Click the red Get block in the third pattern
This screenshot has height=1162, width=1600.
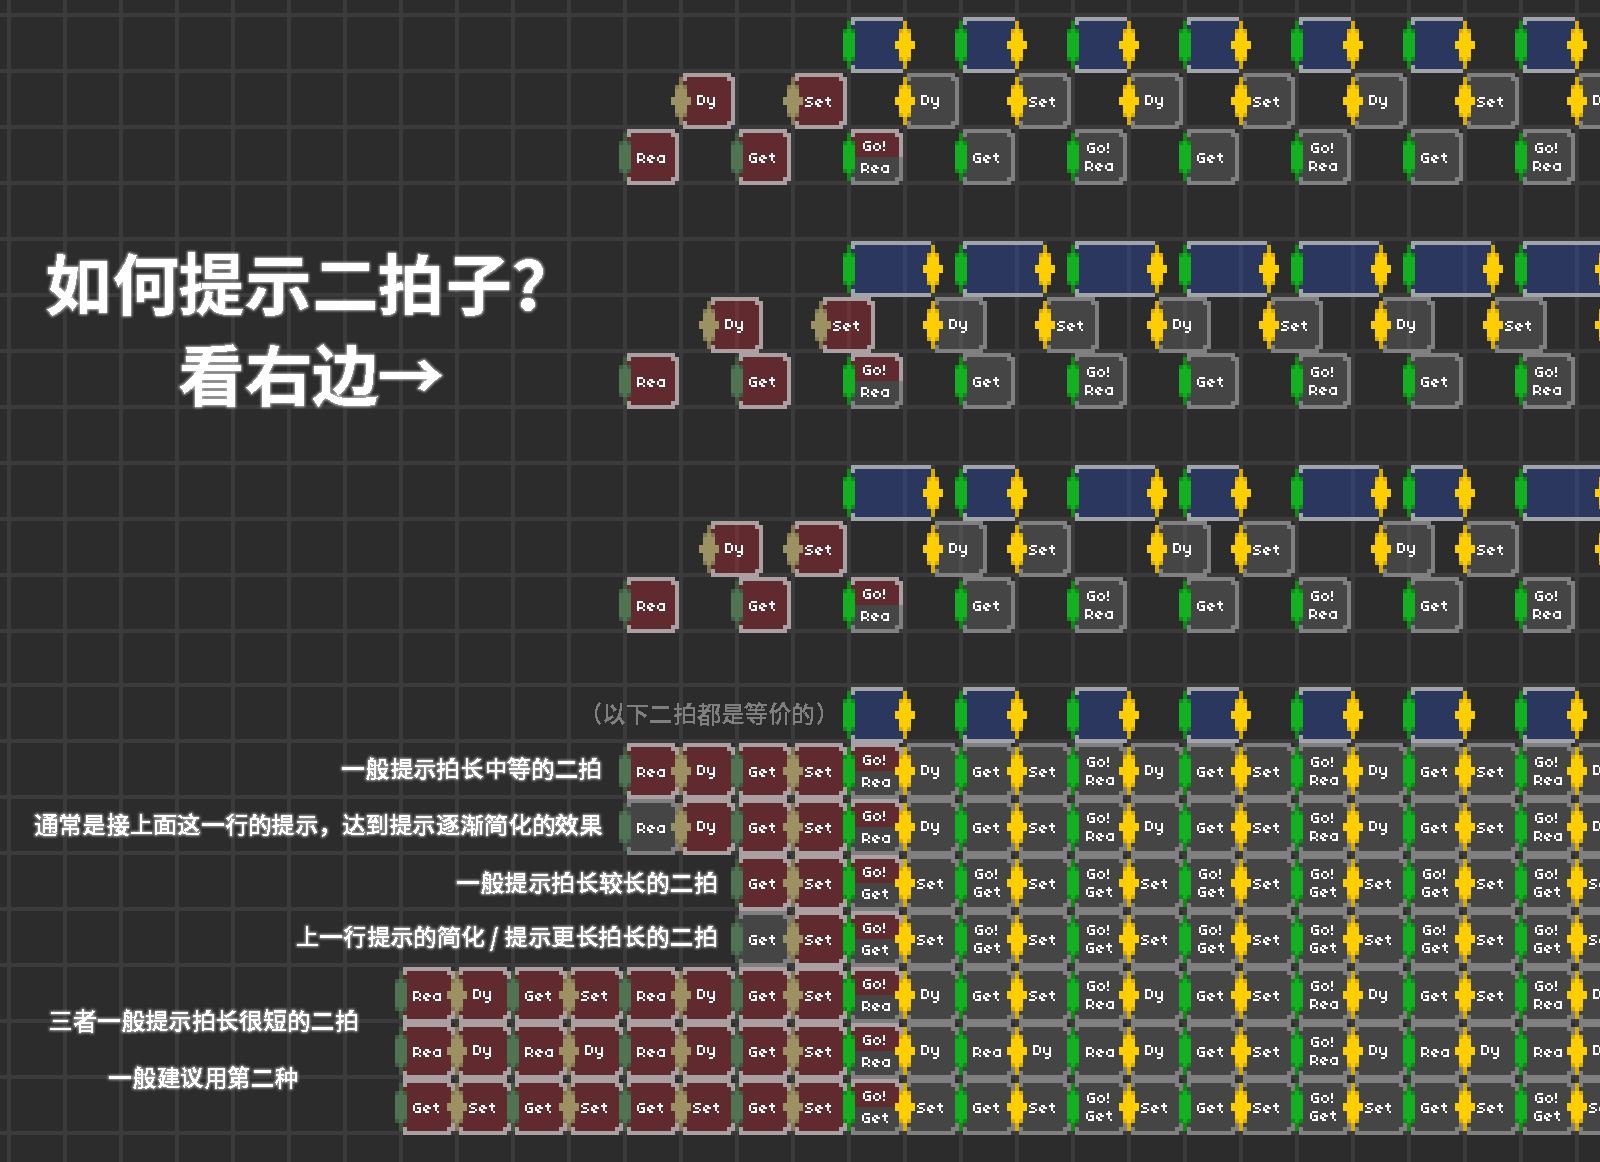[763, 606]
